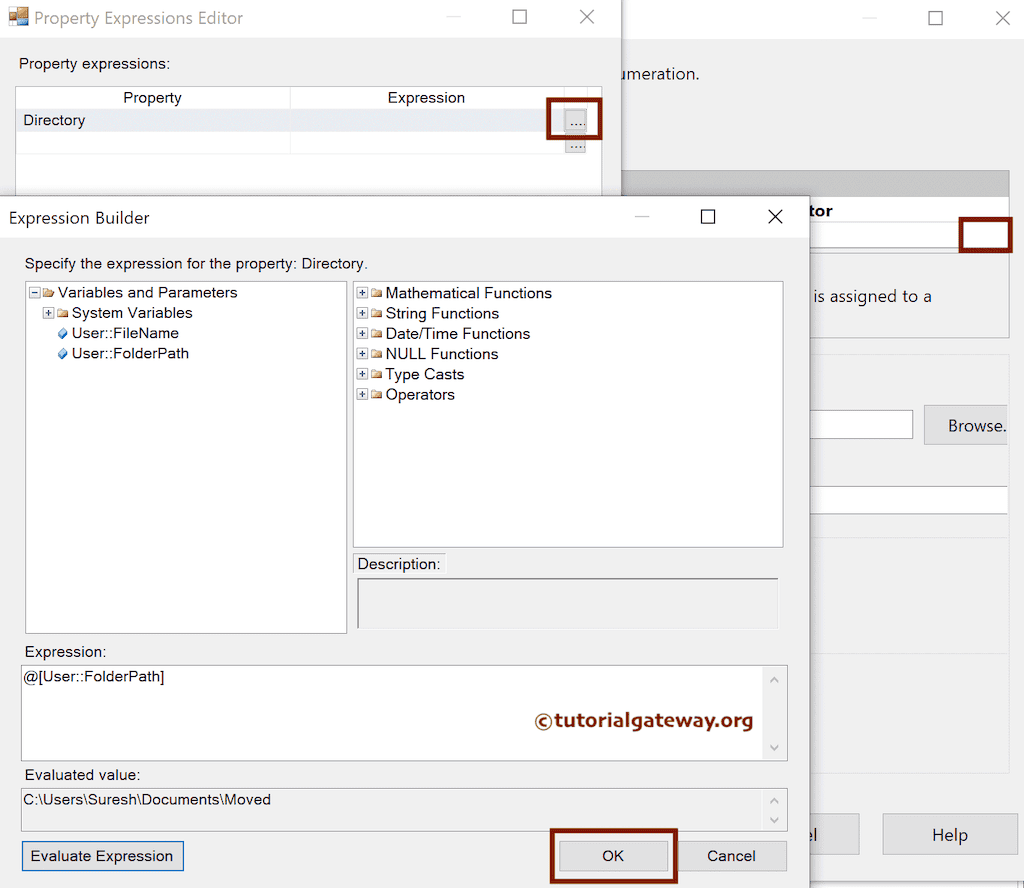
Task: Close the Expression Builder window
Action: [x=775, y=217]
